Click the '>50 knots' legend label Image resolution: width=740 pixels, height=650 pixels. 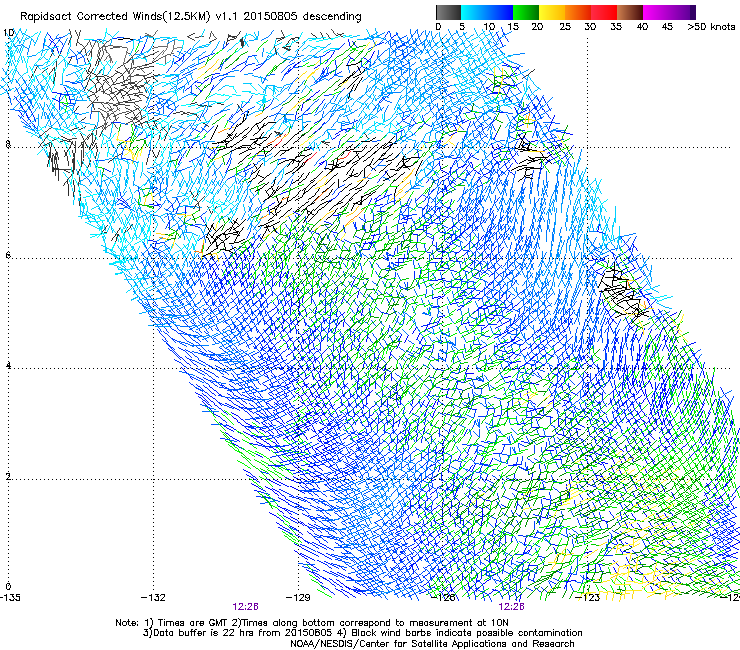(x=711, y=27)
